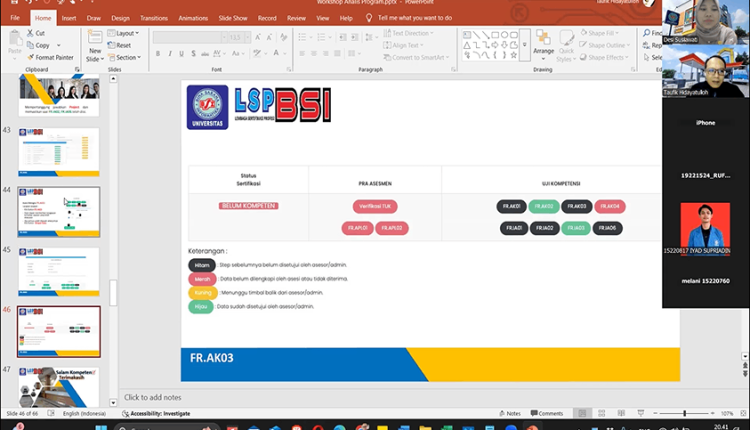
Task: Click Accessibility: Investigate in status bar
Action: click(x=156, y=413)
